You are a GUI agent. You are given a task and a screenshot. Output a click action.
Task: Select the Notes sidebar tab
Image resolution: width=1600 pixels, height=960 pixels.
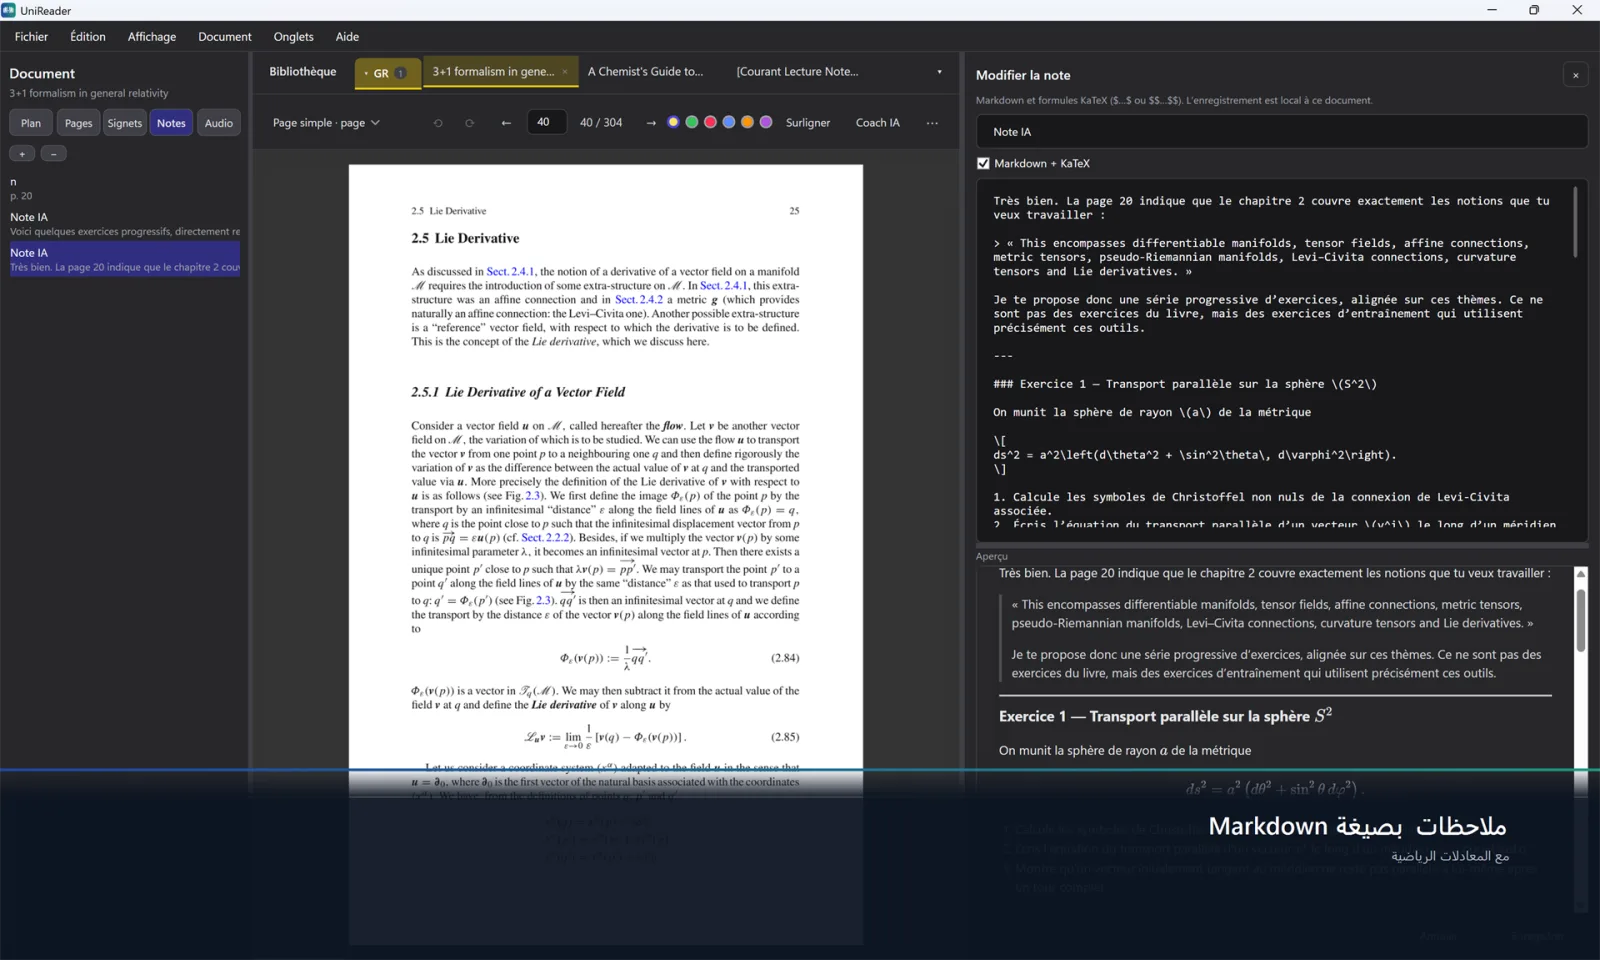[x=171, y=123]
